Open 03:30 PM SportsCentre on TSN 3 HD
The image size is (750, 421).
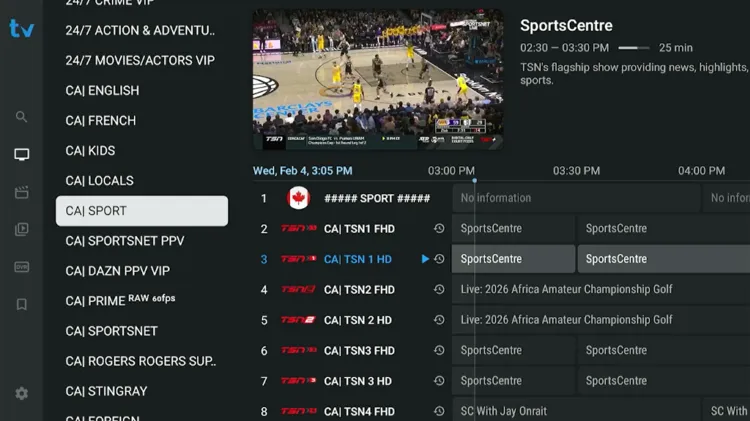coord(664,381)
